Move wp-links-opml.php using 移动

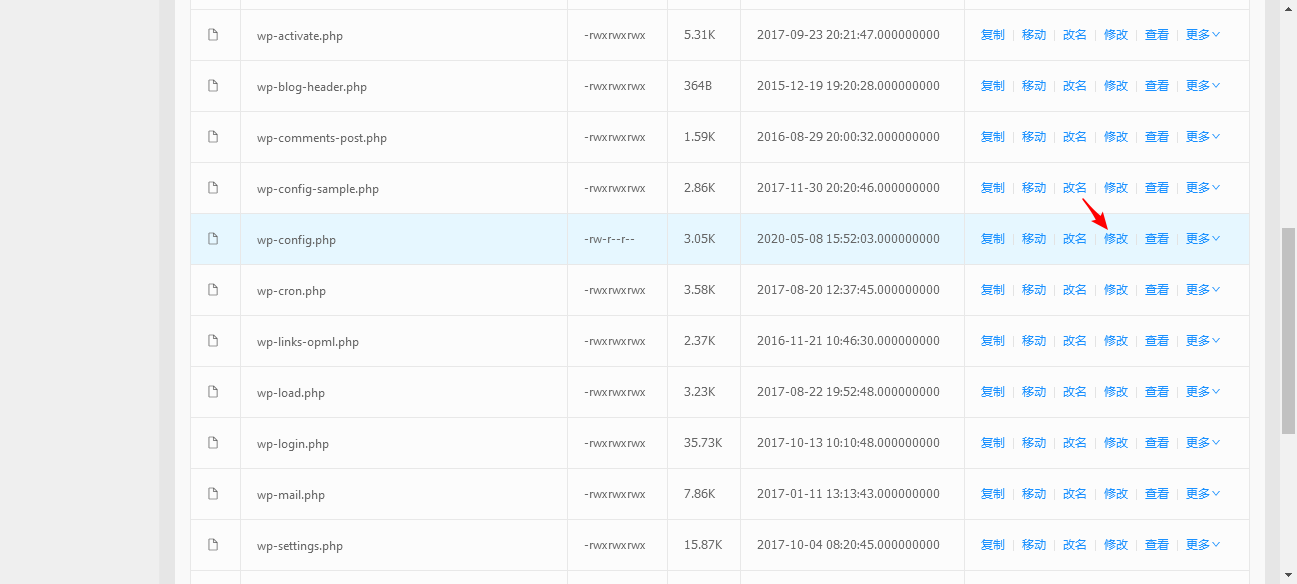[x=1034, y=341]
